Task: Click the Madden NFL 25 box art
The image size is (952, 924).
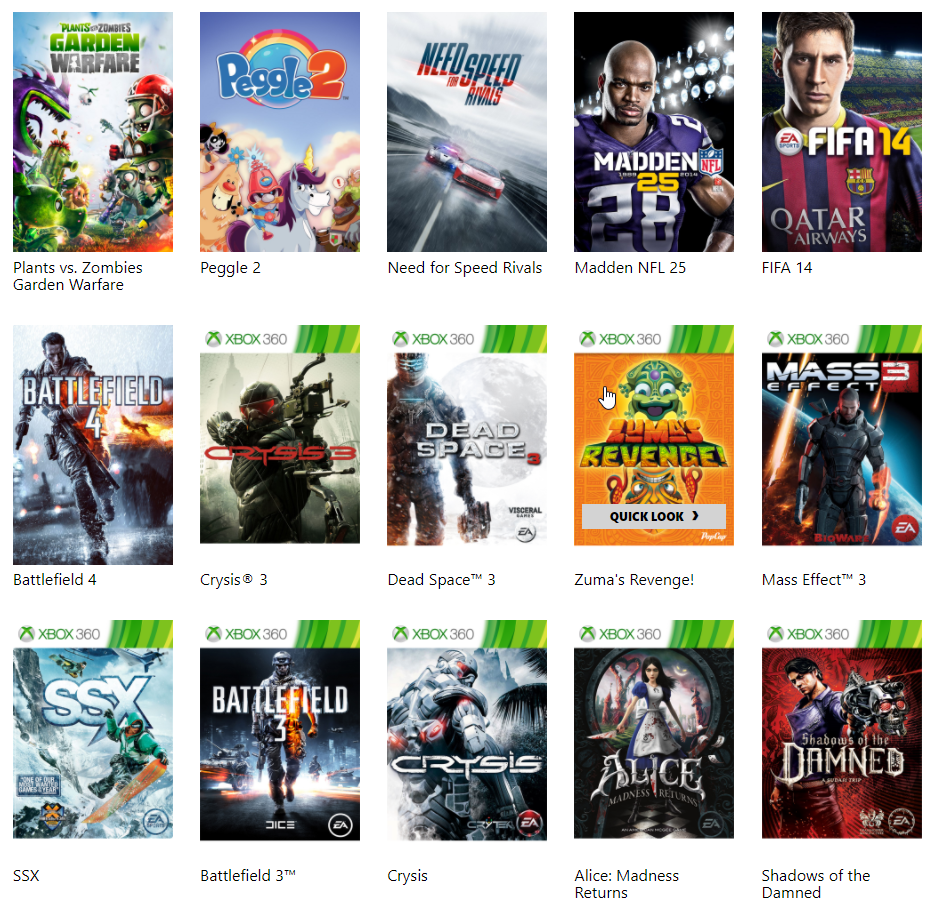Action: [x=653, y=132]
